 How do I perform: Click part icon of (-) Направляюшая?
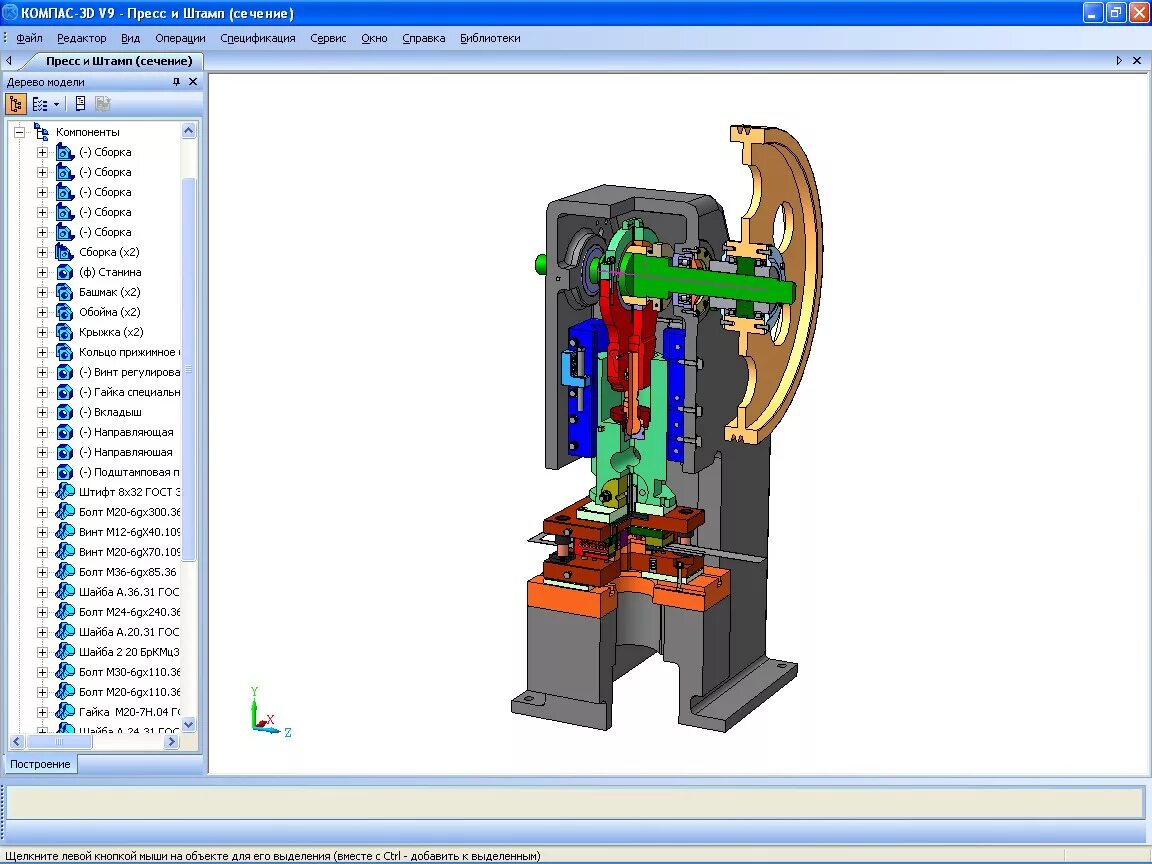click(x=65, y=452)
